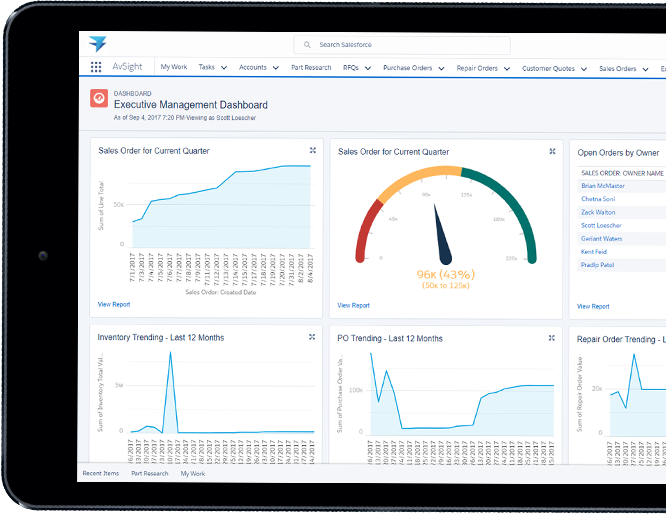Open the RFQs tab

351,68
